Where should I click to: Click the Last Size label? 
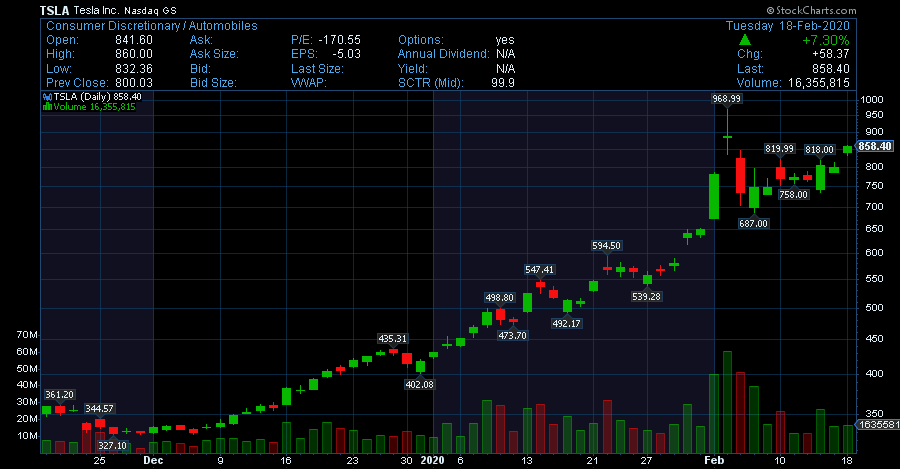317,69
